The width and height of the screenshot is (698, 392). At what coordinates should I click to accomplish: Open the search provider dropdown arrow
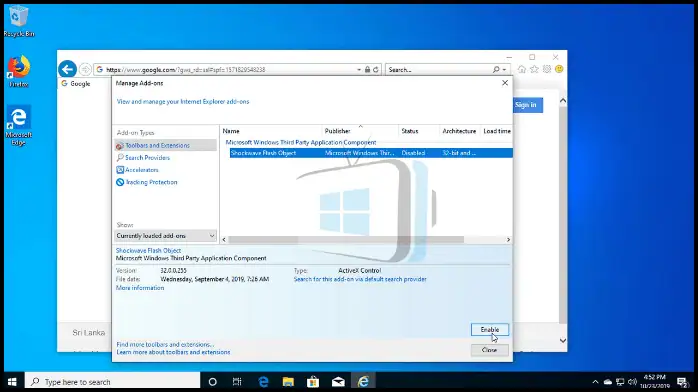pyautogui.click(x=504, y=70)
